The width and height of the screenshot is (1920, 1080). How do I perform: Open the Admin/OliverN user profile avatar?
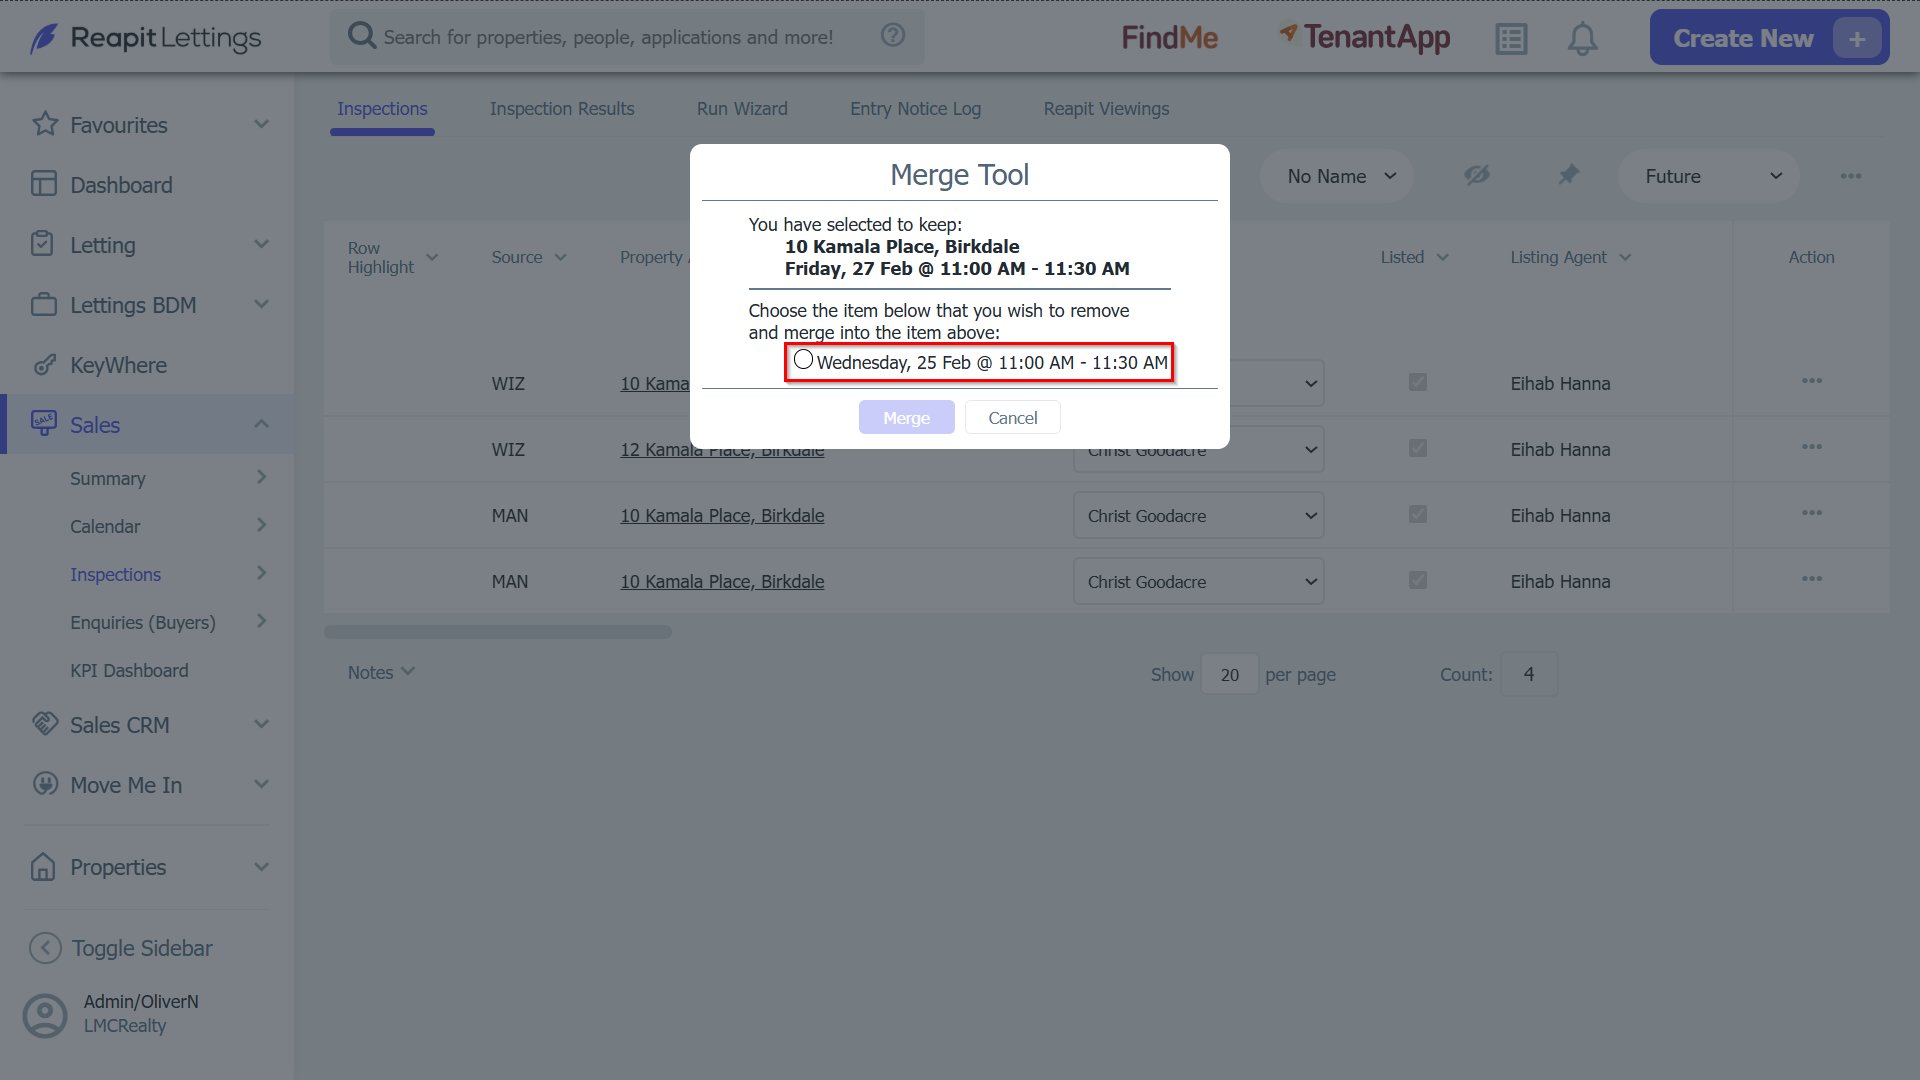(45, 1014)
